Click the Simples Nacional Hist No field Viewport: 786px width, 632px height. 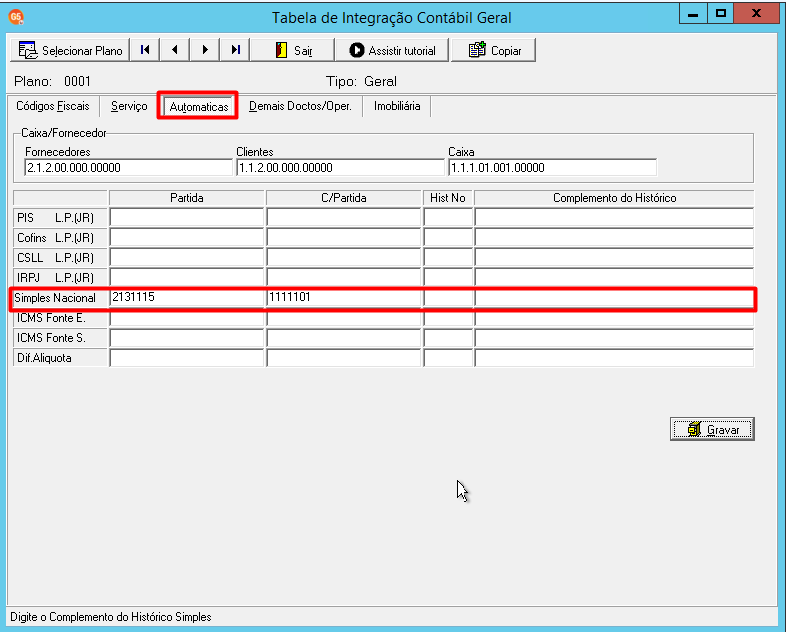point(448,298)
